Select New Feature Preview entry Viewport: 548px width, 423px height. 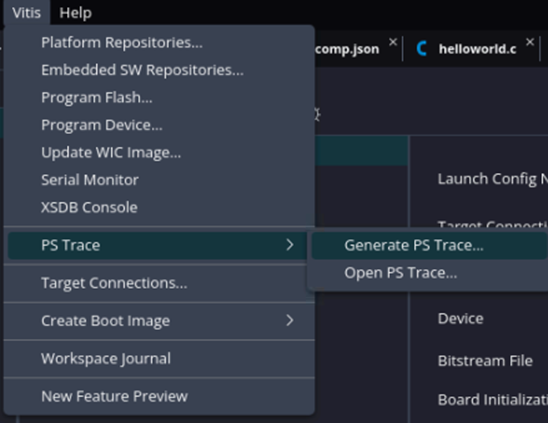click(x=159, y=396)
